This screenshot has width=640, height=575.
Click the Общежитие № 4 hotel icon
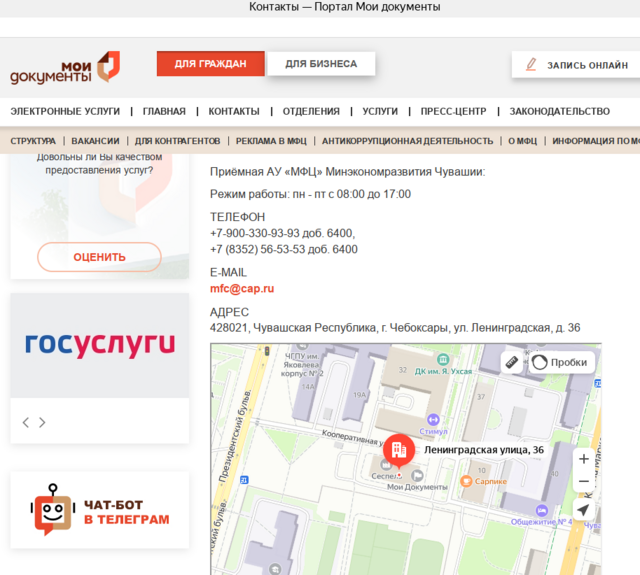(542, 510)
